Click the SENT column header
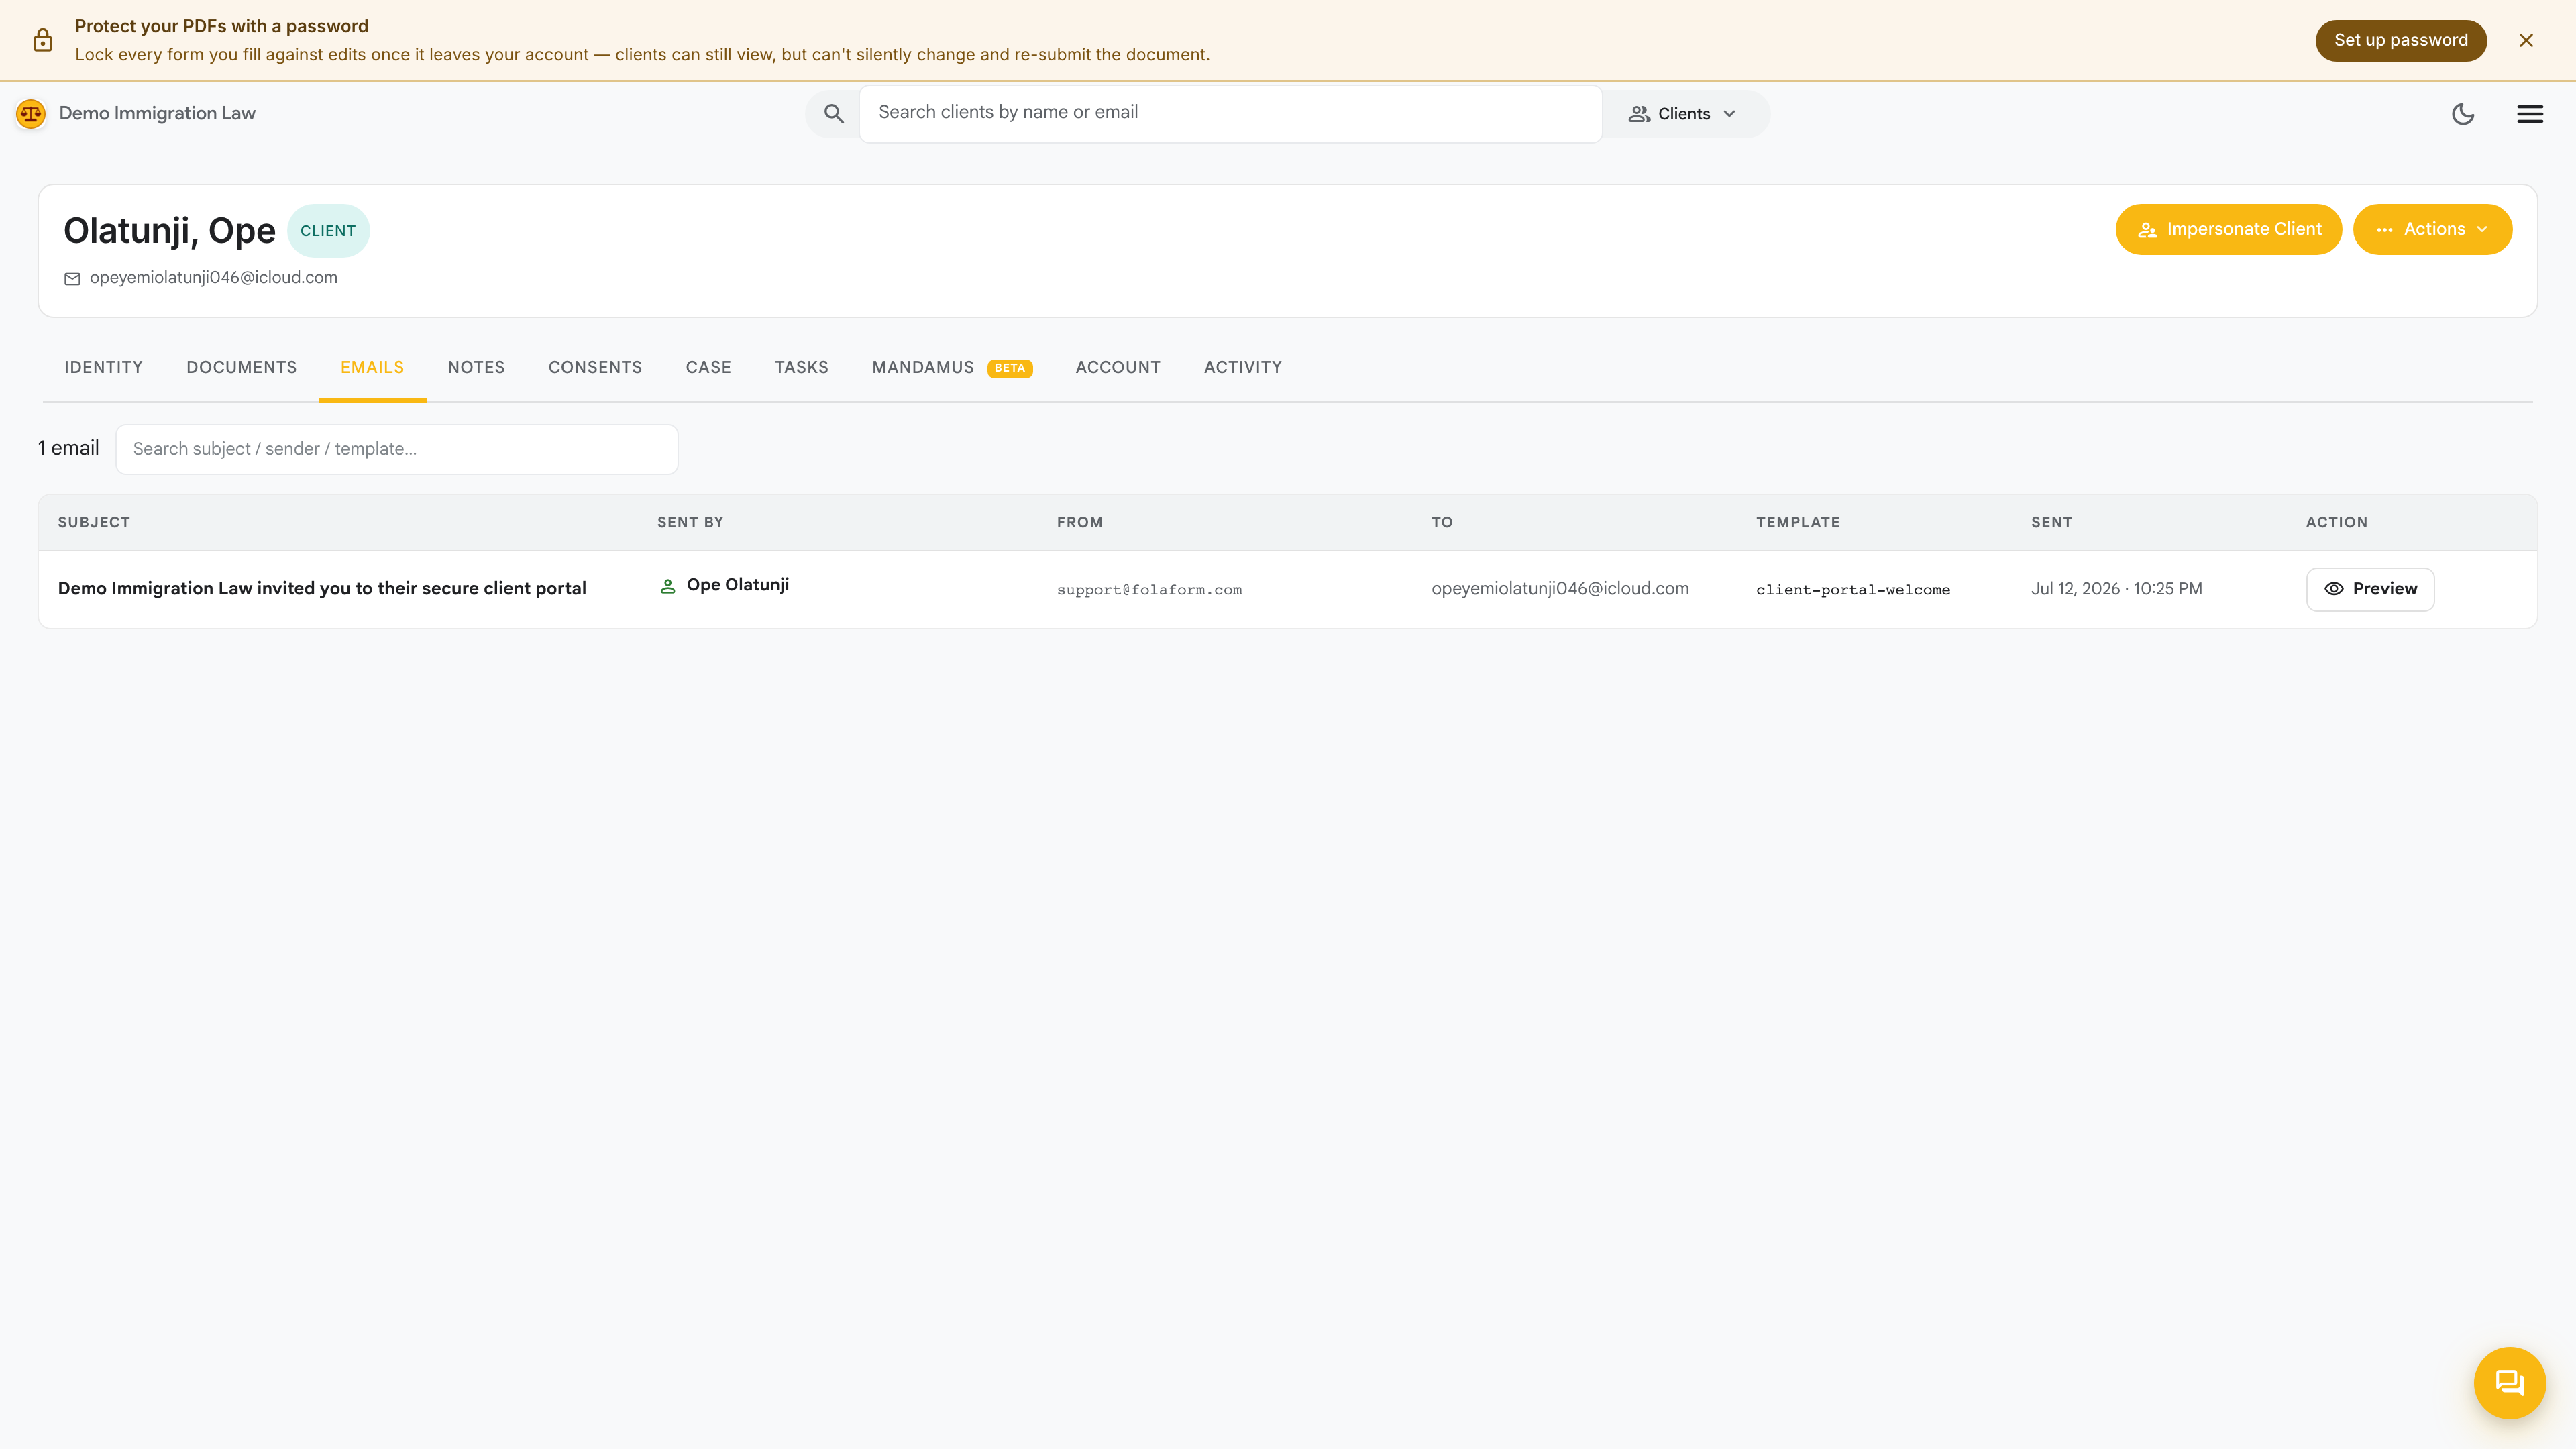 point(2052,522)
